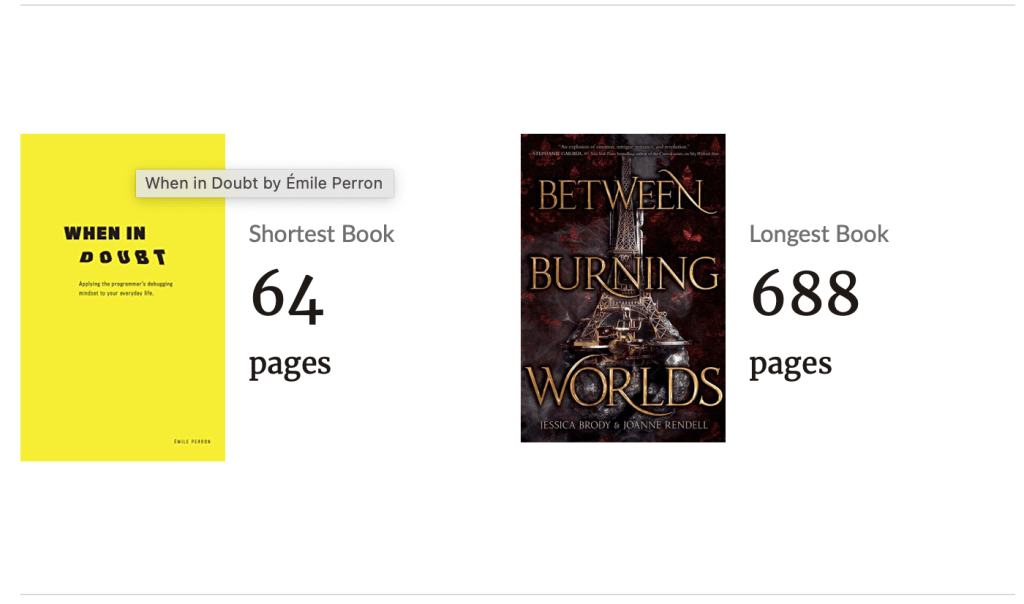Select the 'Longest Book' label

point(818,234)
